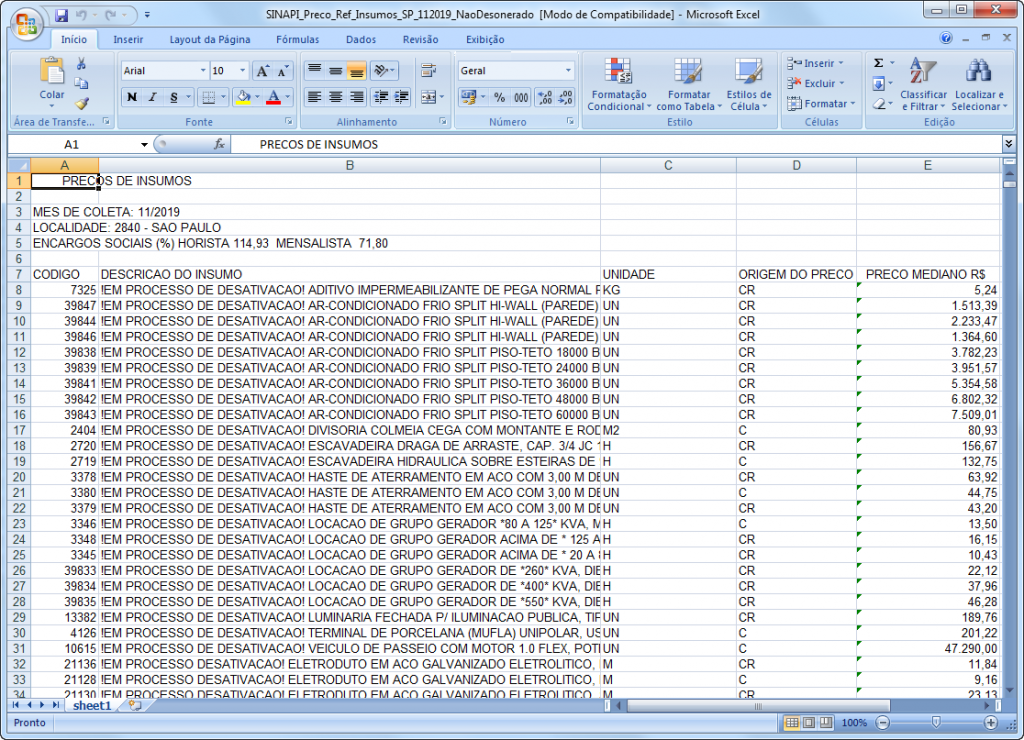Apply red font color A
Image resolution: width=1024 pixels, height=740 pixels.
click(274, 97)
